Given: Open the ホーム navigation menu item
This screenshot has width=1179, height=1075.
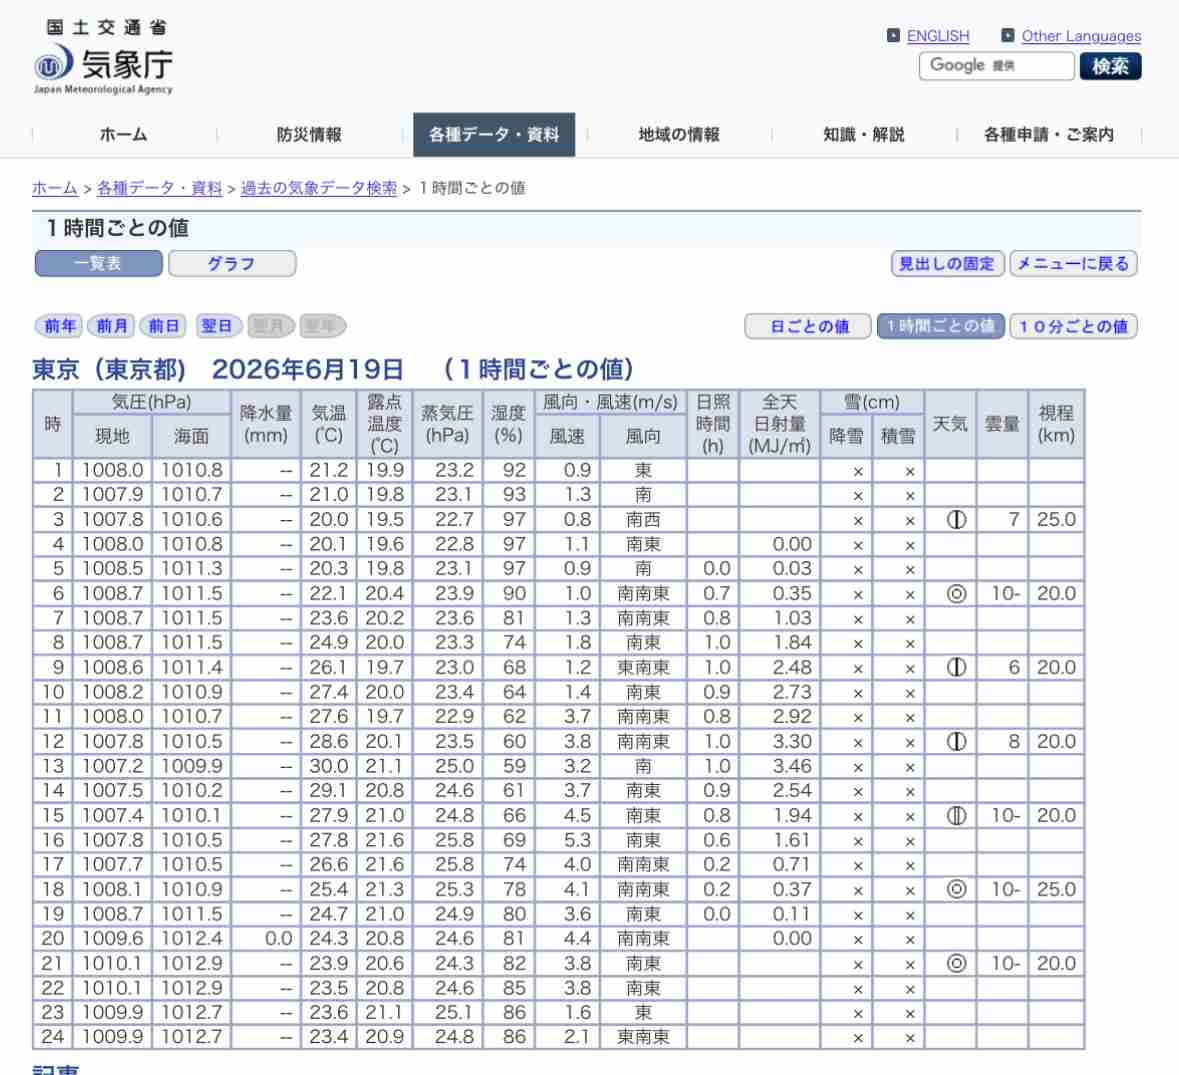Looking at the screenshot, I should click(x=123, y=135).
